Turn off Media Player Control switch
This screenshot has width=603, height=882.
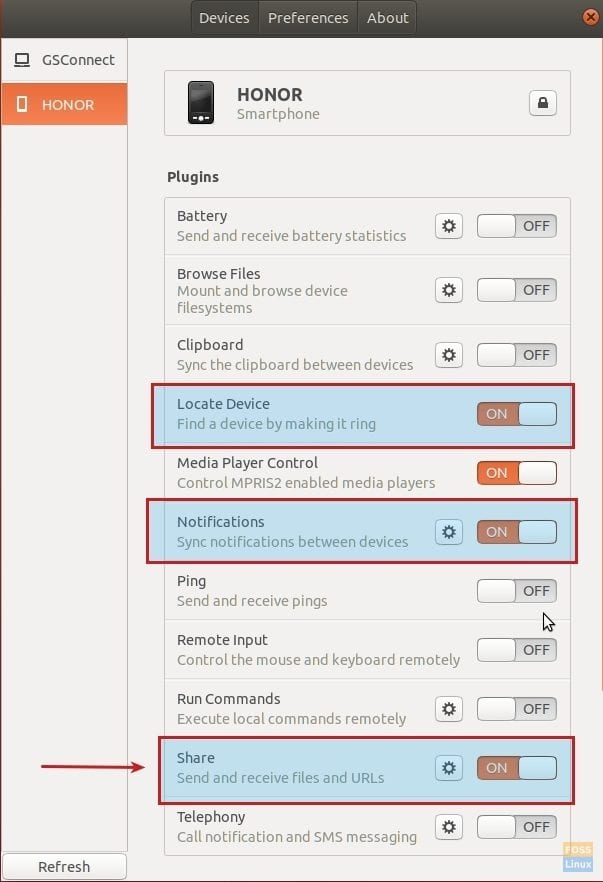(516, 473)
